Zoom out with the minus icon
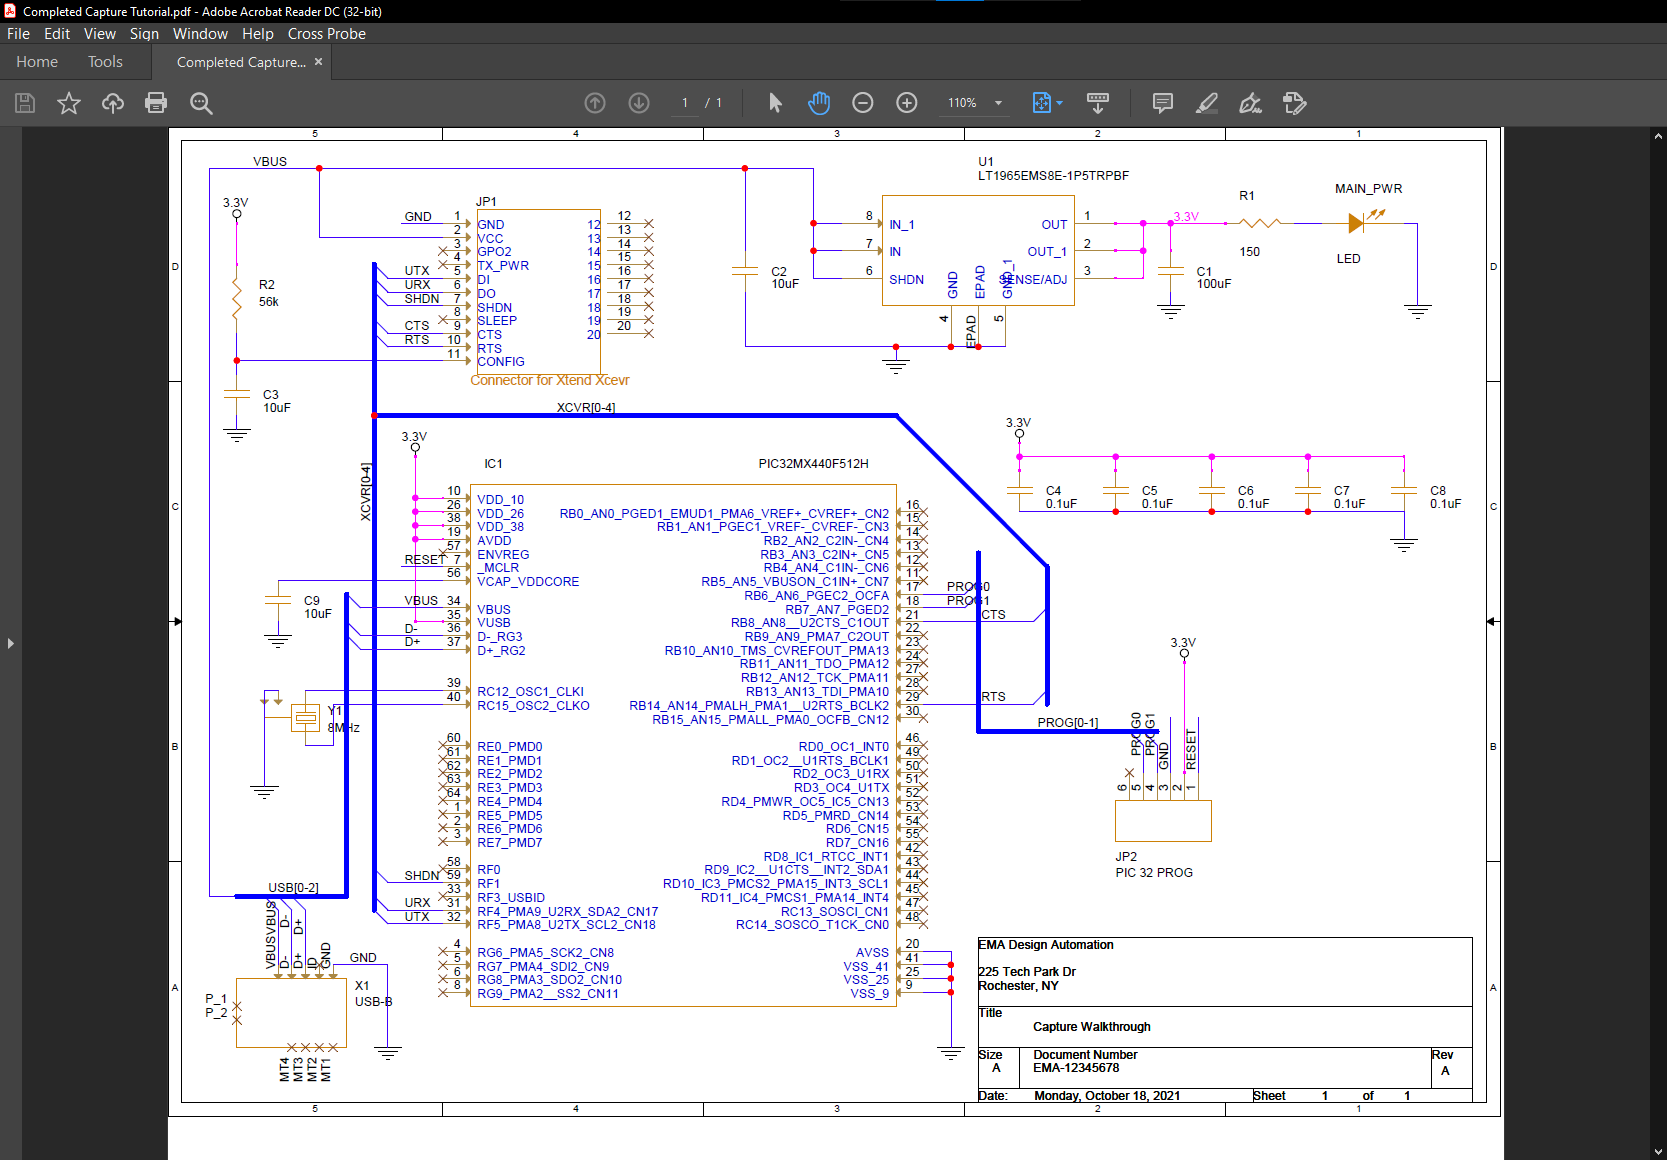Screen dimensions: 1667x1160 tap(863, 103)
